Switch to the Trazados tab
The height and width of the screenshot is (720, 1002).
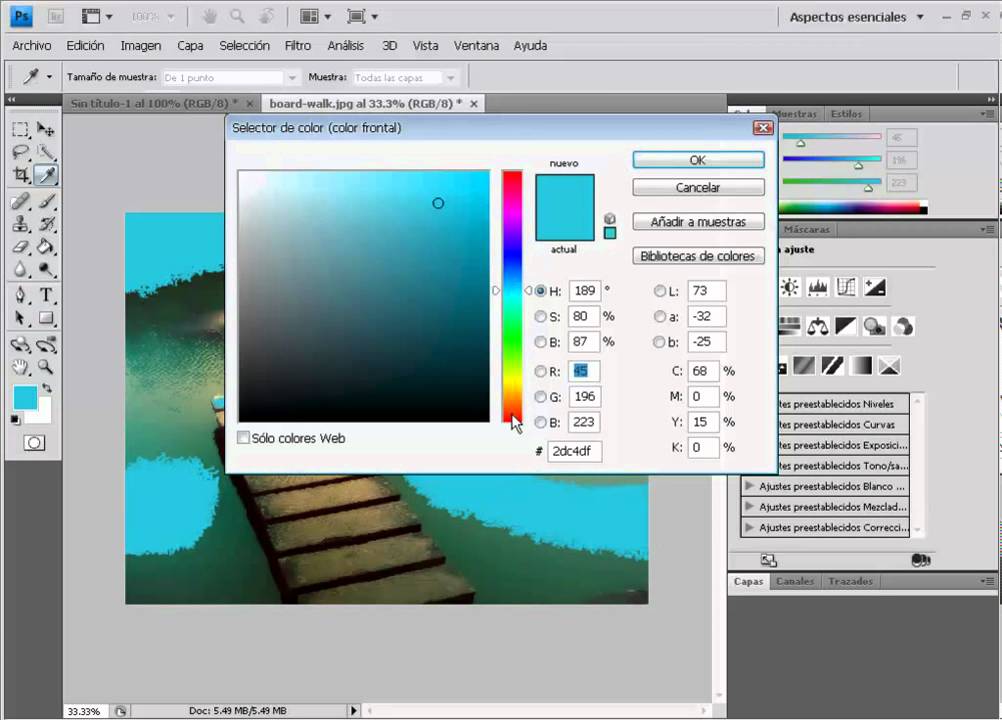(x=850, y=581)
